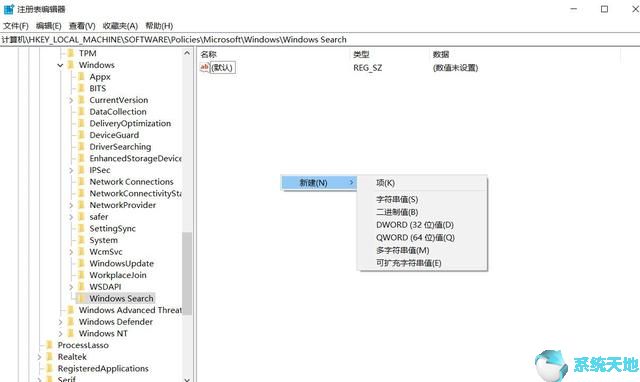640x382 pixels.
Task: Click the DriverSearching folder icon
Action: [81, 147]
